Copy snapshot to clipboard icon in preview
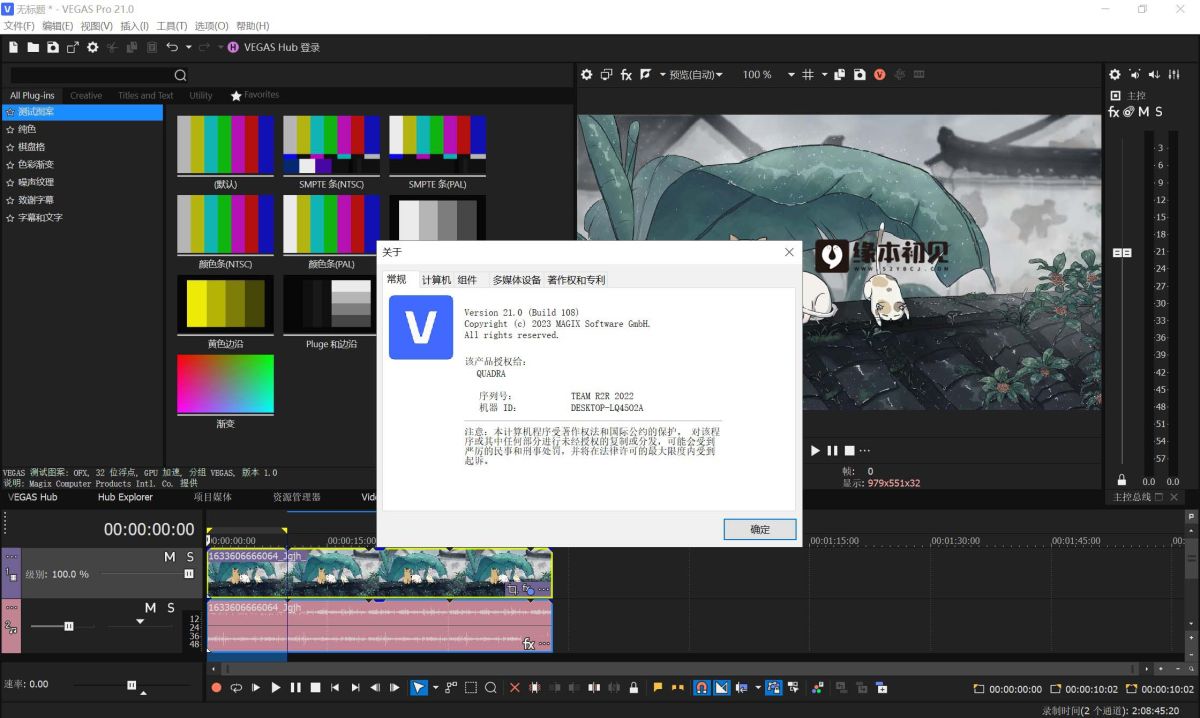 [x=840, y=75]
